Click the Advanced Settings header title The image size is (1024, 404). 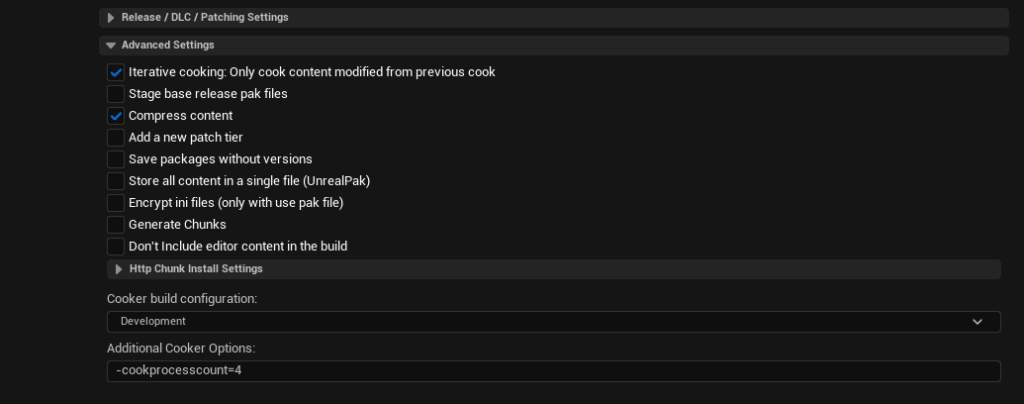[x=168, y=45]
